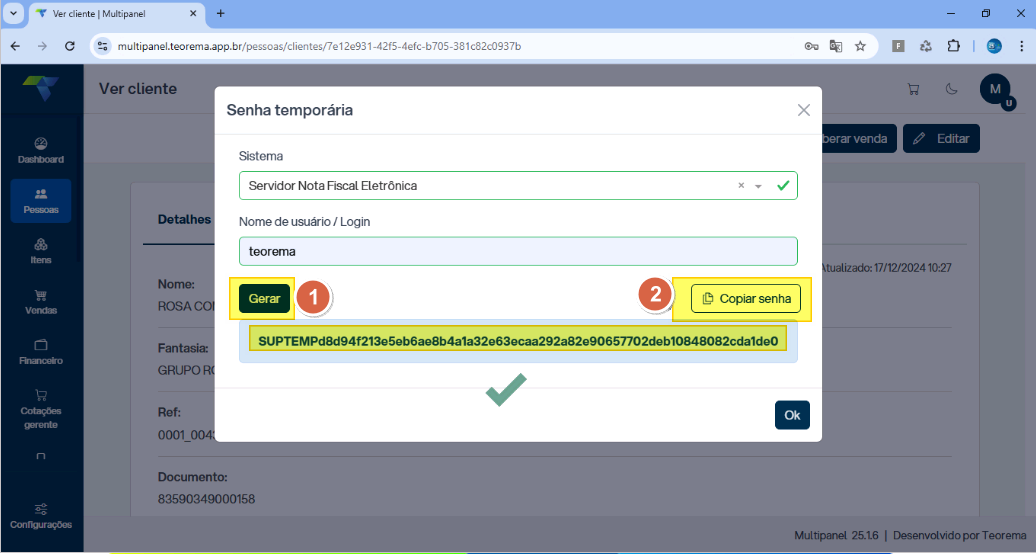Focus the Nome de usuário / Login field
Screen dimensions: 1036x554
click(x=518, y=251)
